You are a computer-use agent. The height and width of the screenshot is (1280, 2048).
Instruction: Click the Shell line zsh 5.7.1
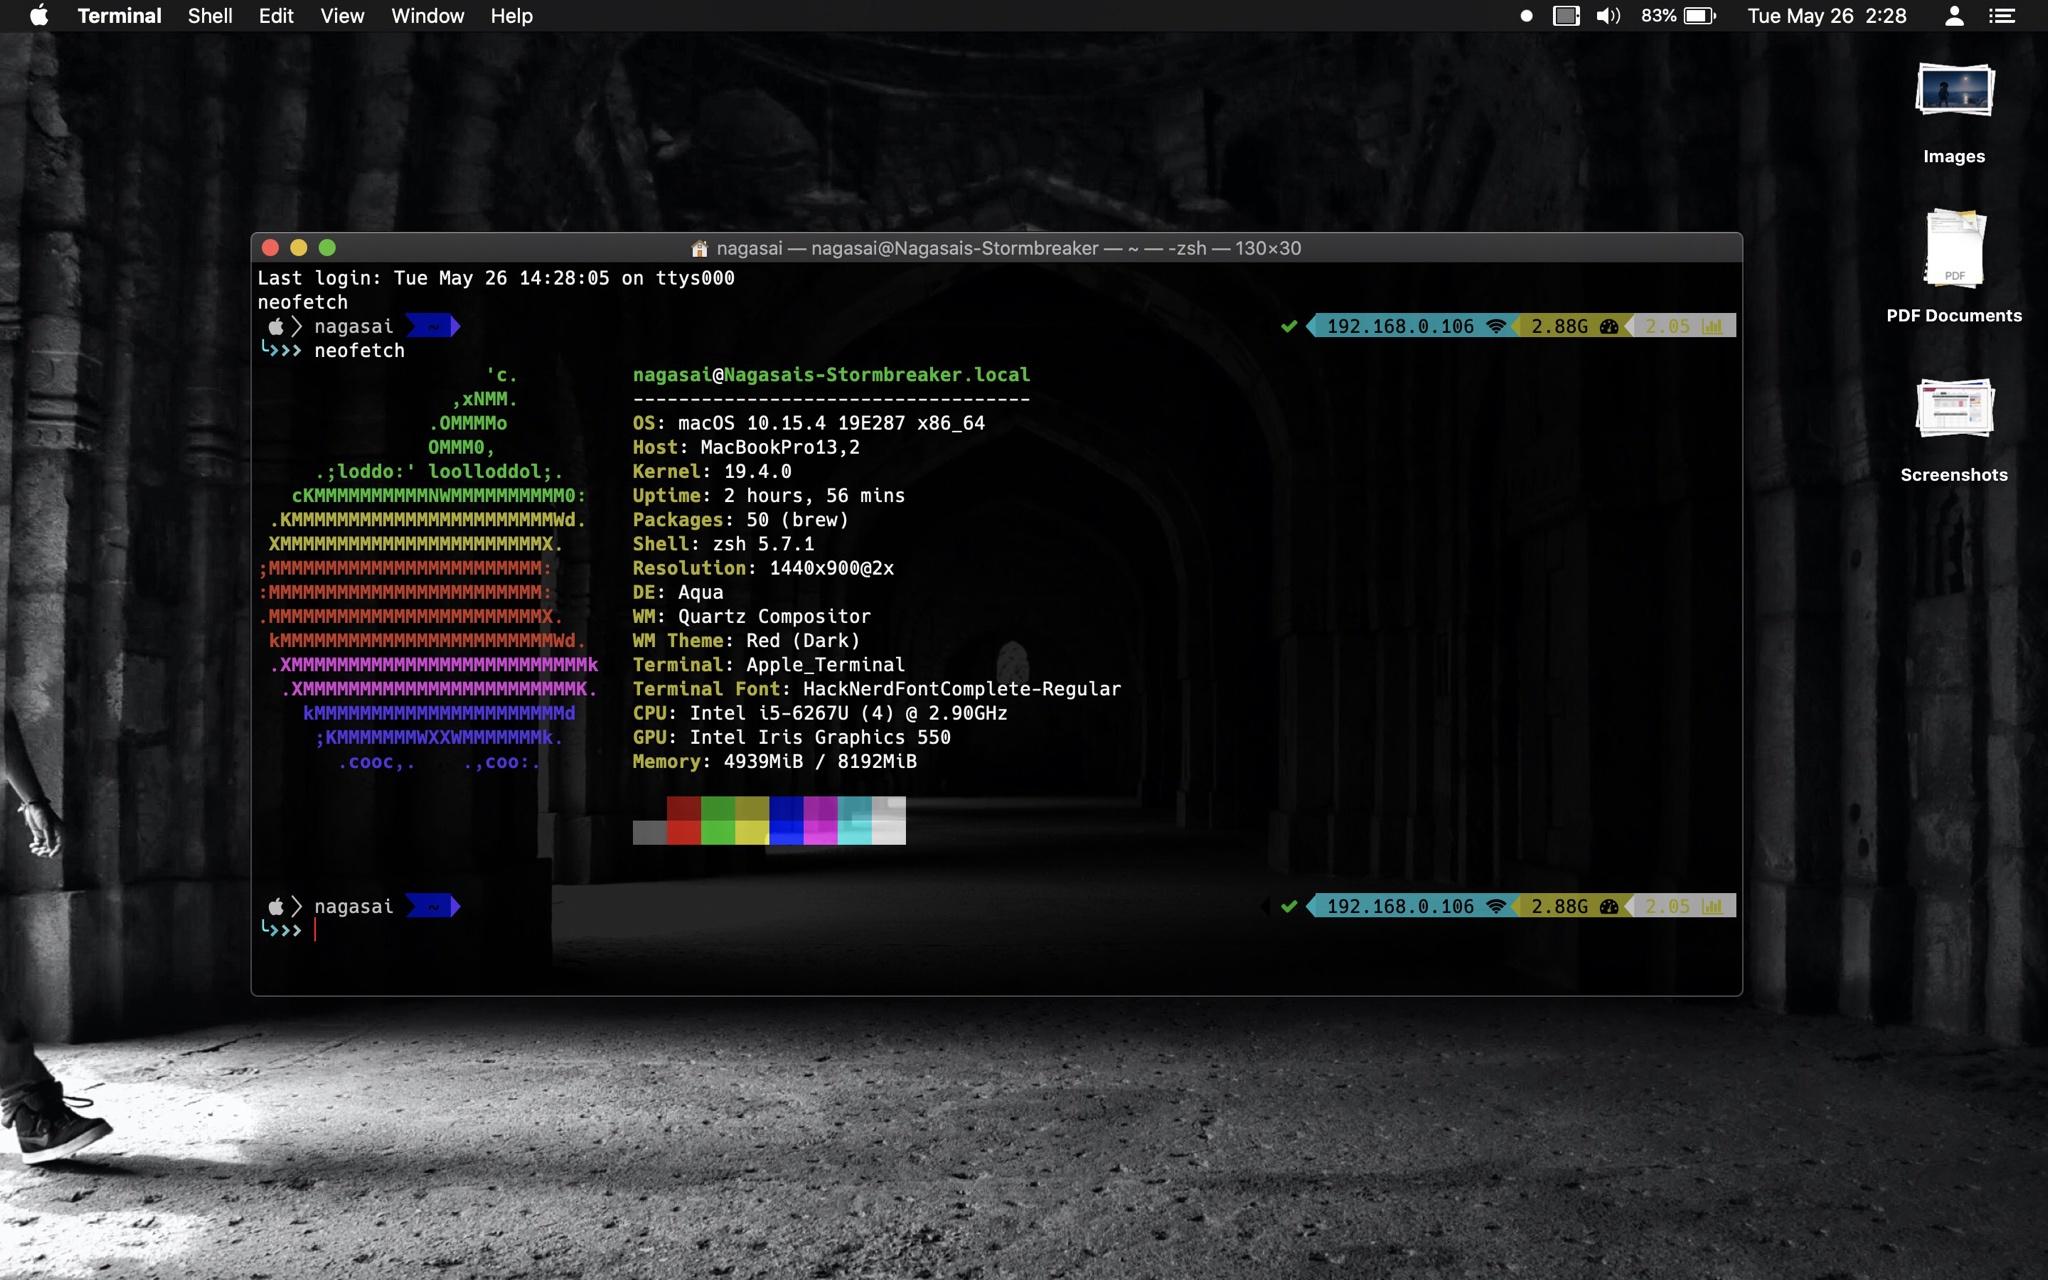point(723,544)
